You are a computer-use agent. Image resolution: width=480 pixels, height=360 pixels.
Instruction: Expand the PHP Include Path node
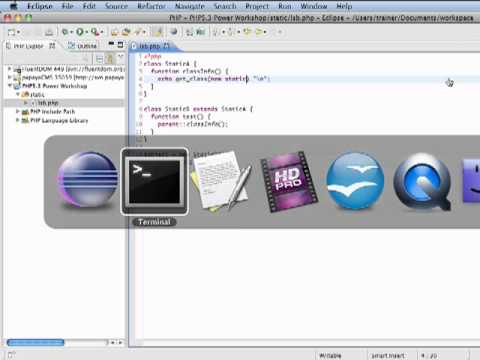(x=18, y=111)
